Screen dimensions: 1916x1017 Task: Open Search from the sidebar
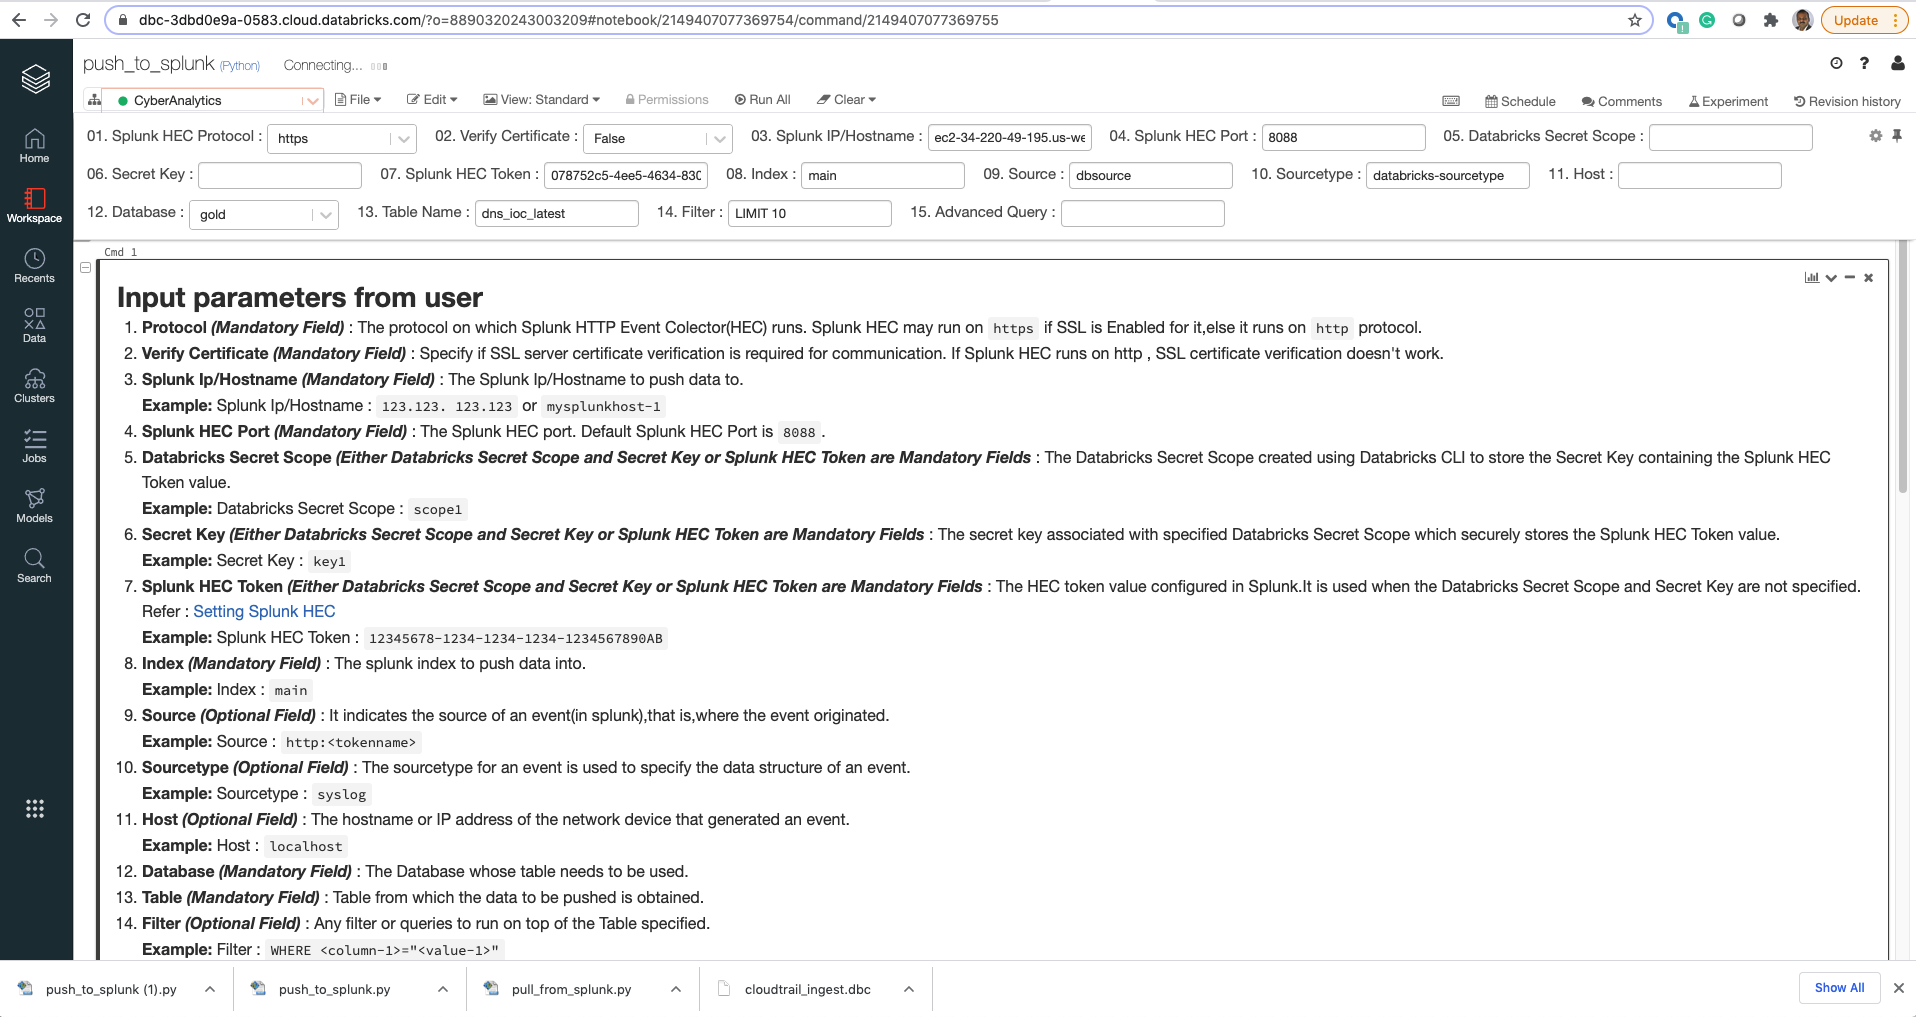click(x=35, y=566)
